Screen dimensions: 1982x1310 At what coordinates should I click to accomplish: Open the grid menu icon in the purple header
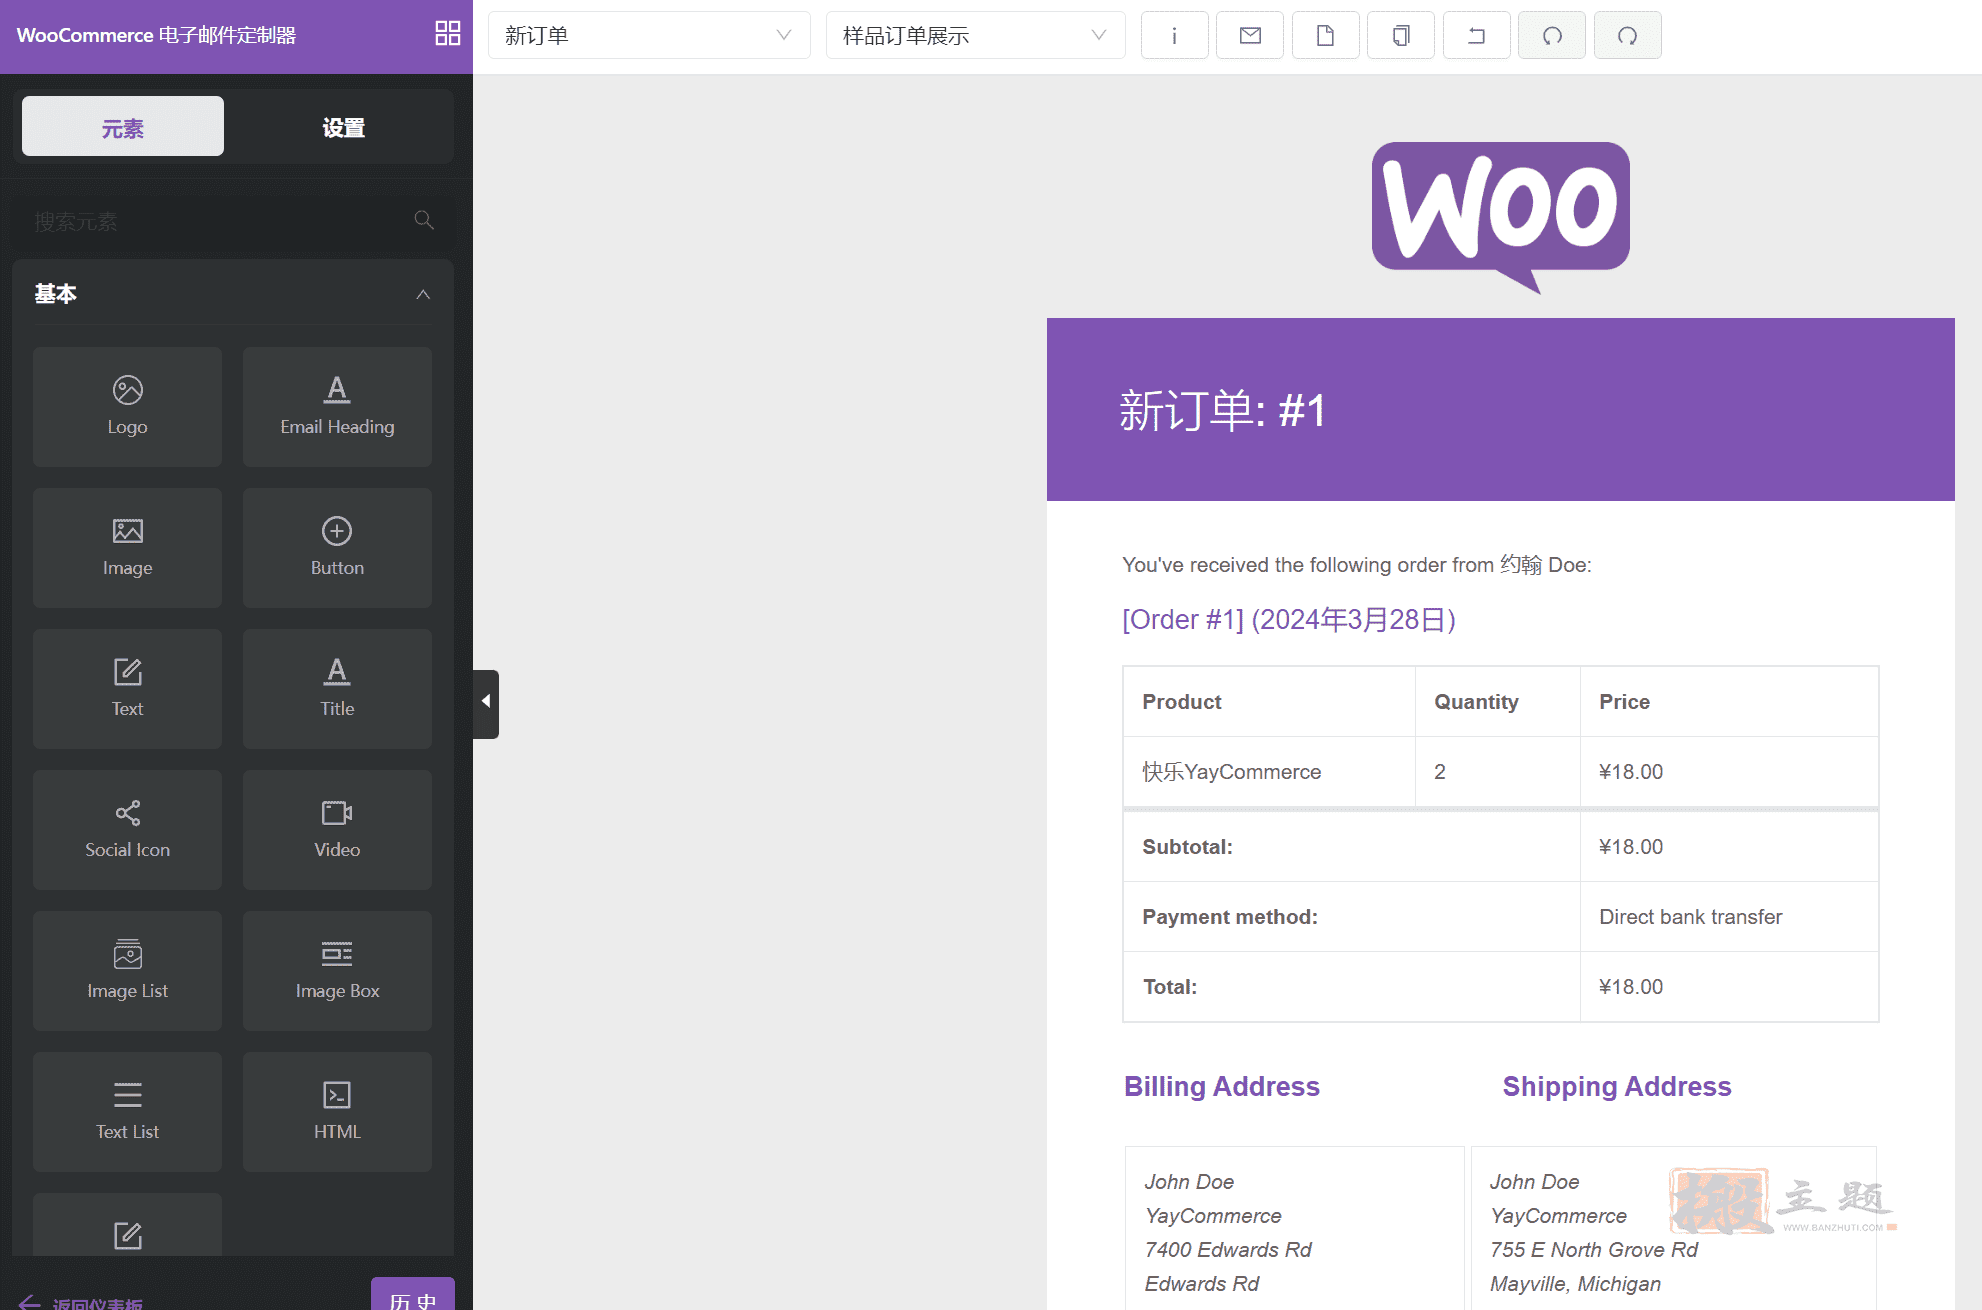pyautogui.click(x=448, y=33)
